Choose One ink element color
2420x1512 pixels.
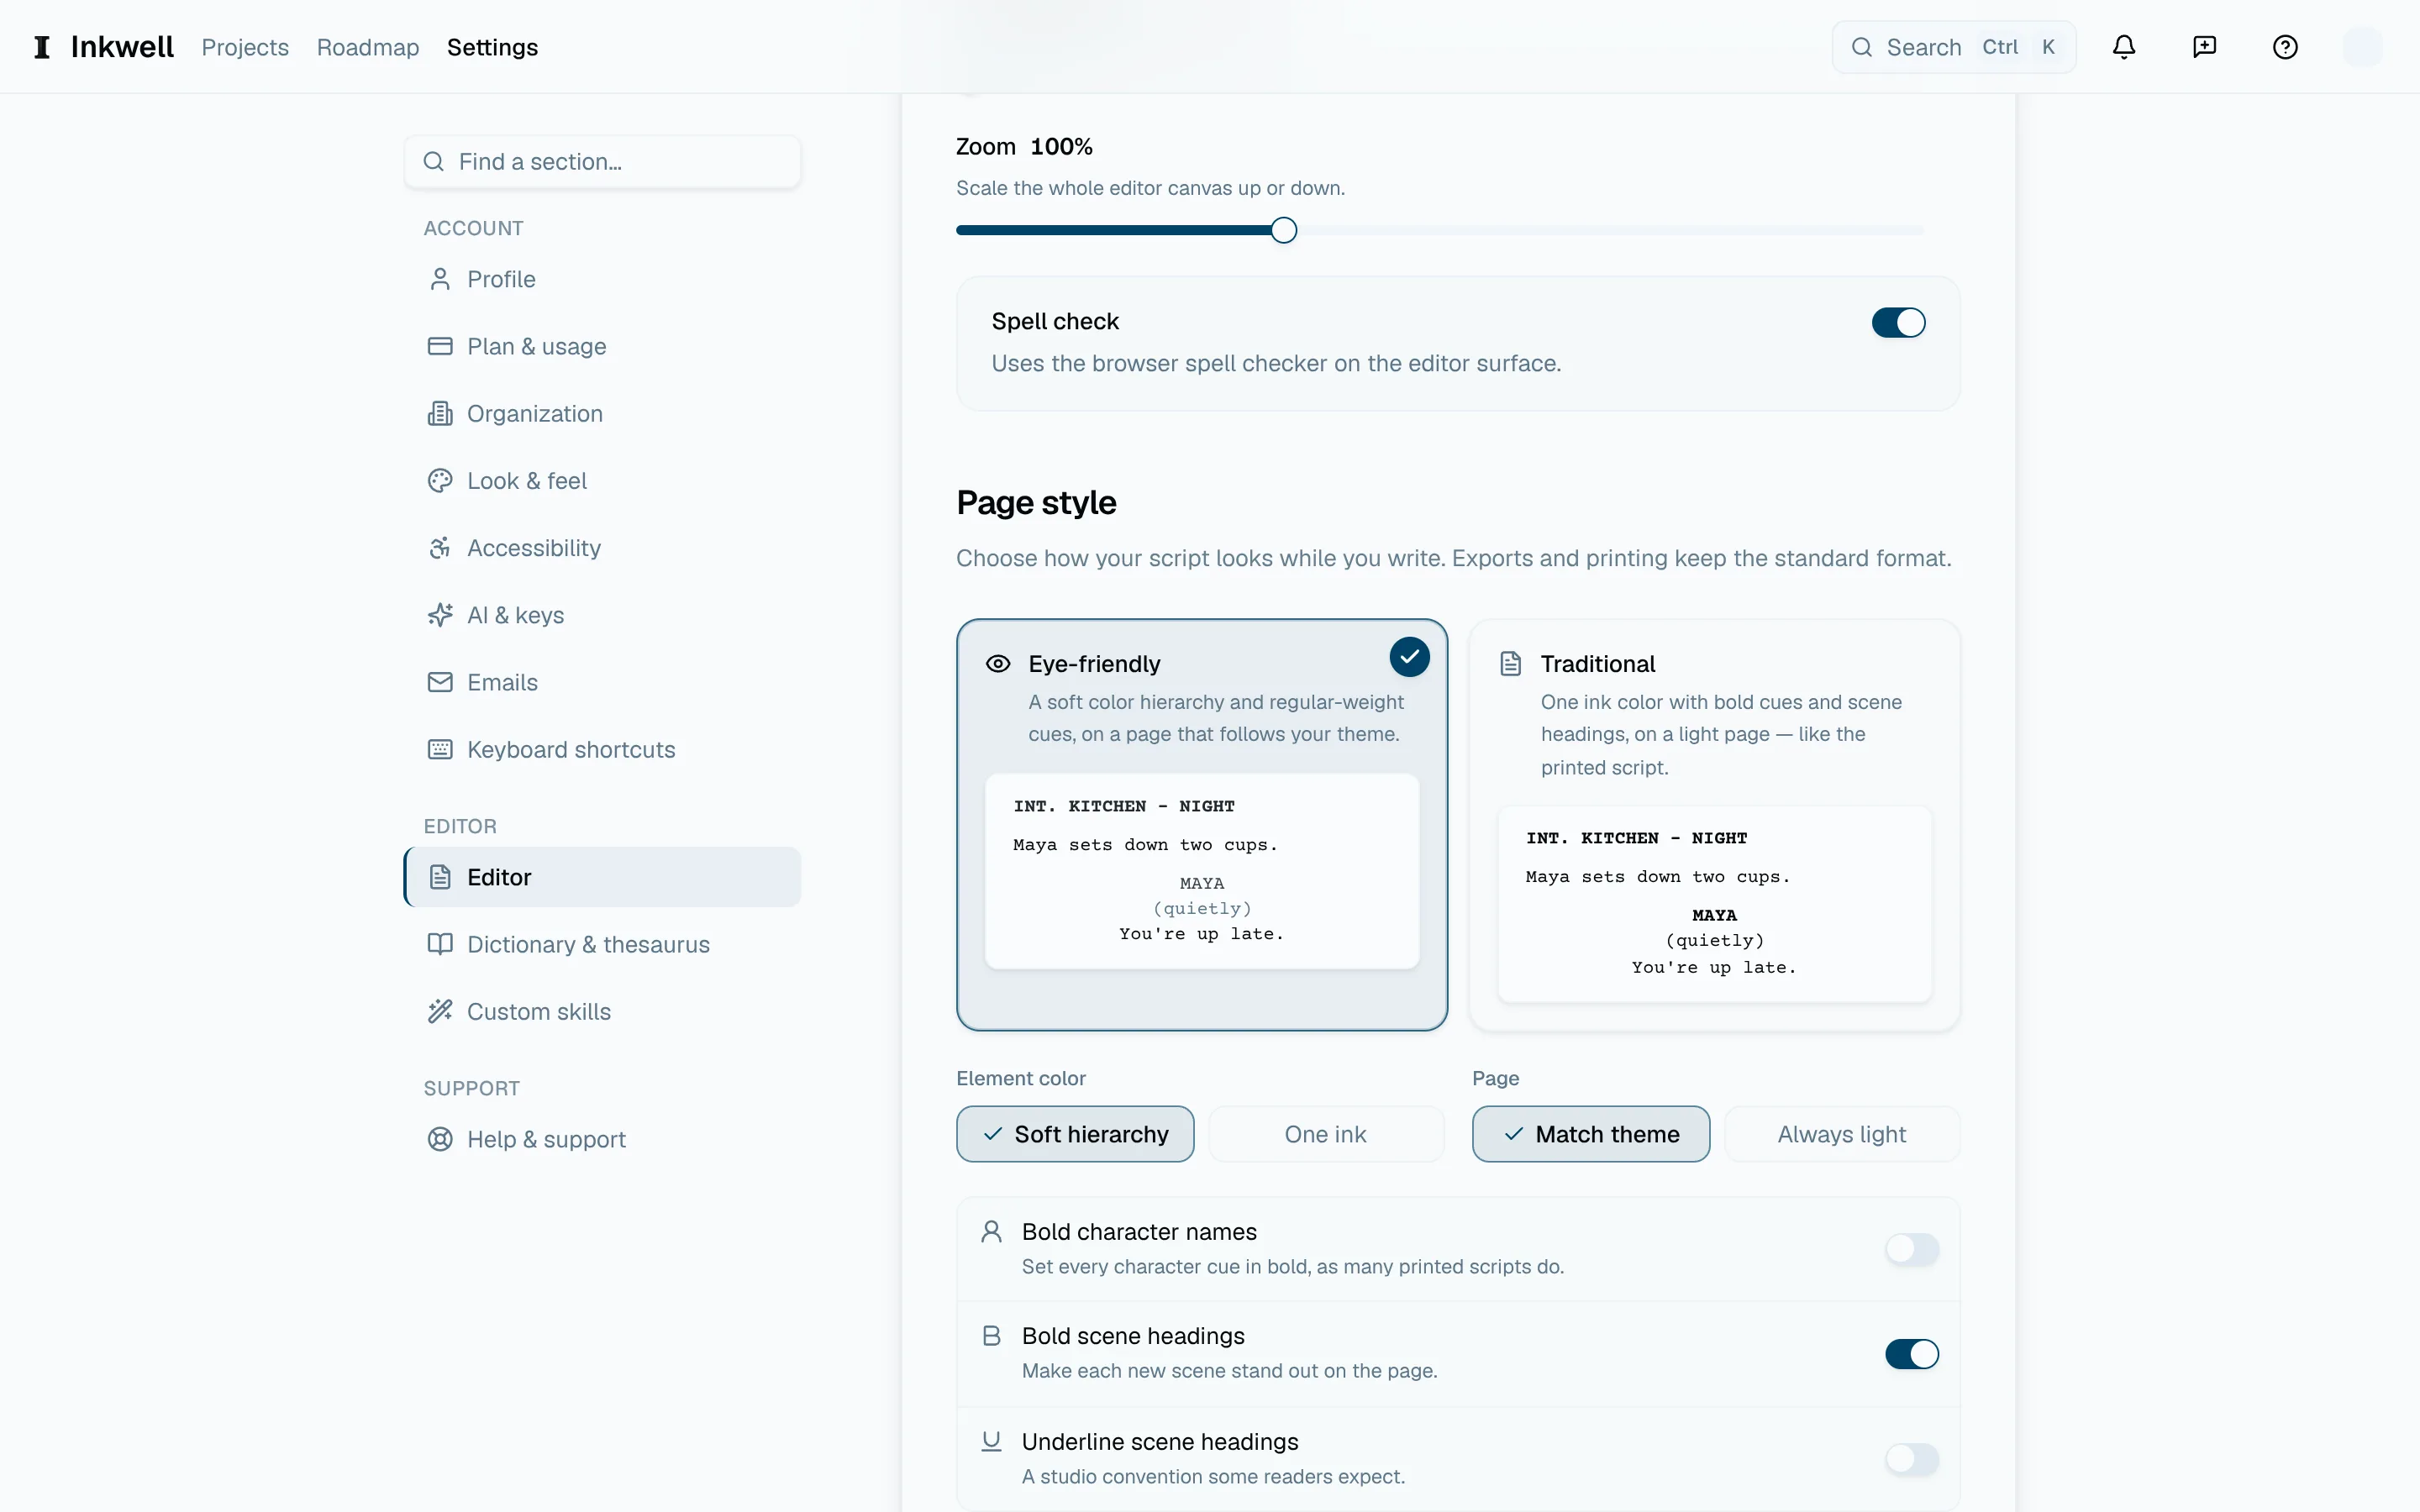coord(1326,1134)
